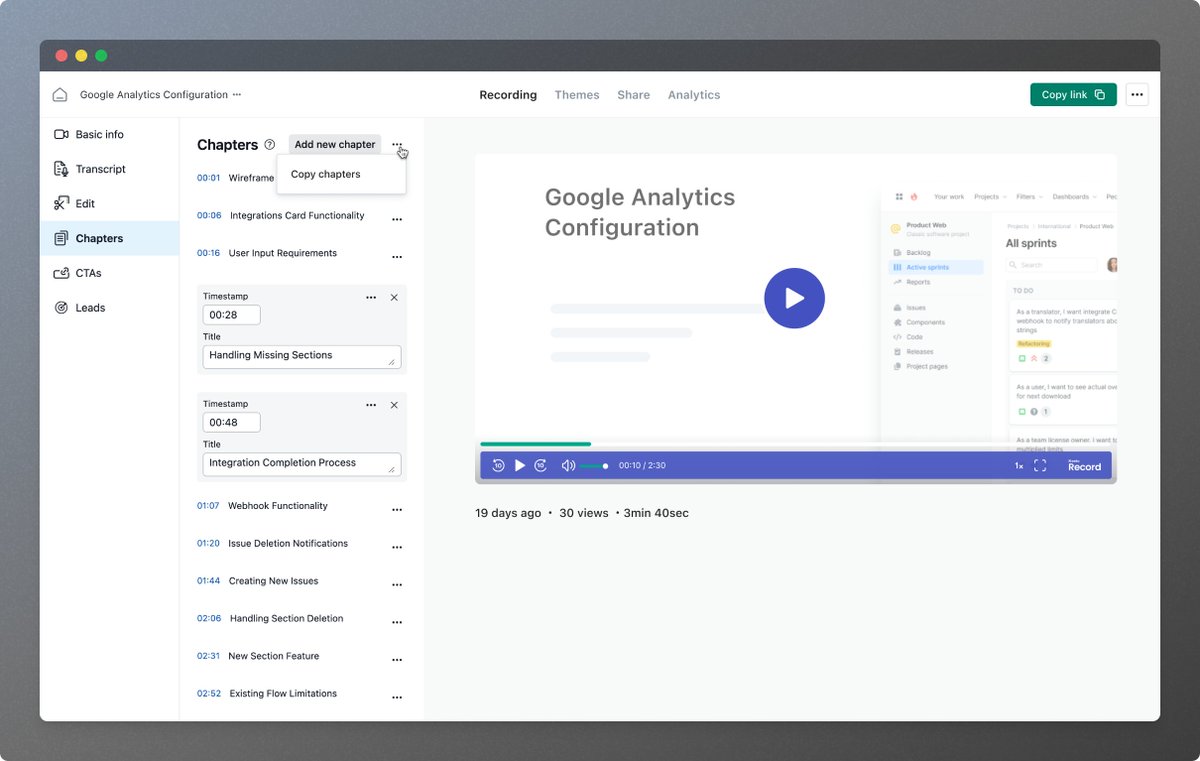This screenshot has height=761, width=1200.
Task: Change playback speed 1x
Action: click(1019, 466)
